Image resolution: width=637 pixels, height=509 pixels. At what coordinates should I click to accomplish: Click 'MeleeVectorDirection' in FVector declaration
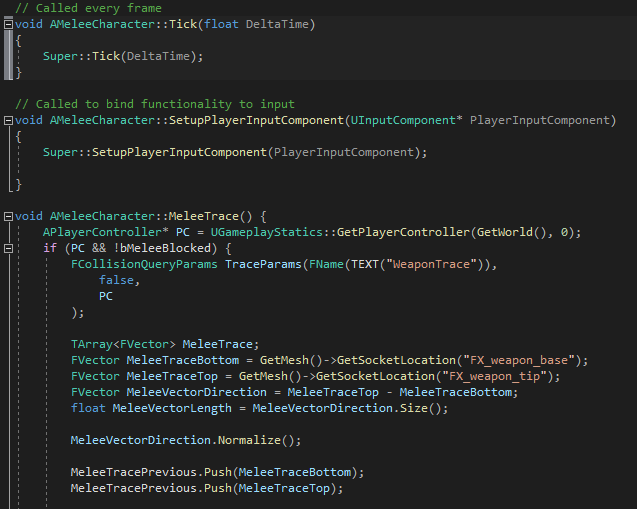(197, 392)
